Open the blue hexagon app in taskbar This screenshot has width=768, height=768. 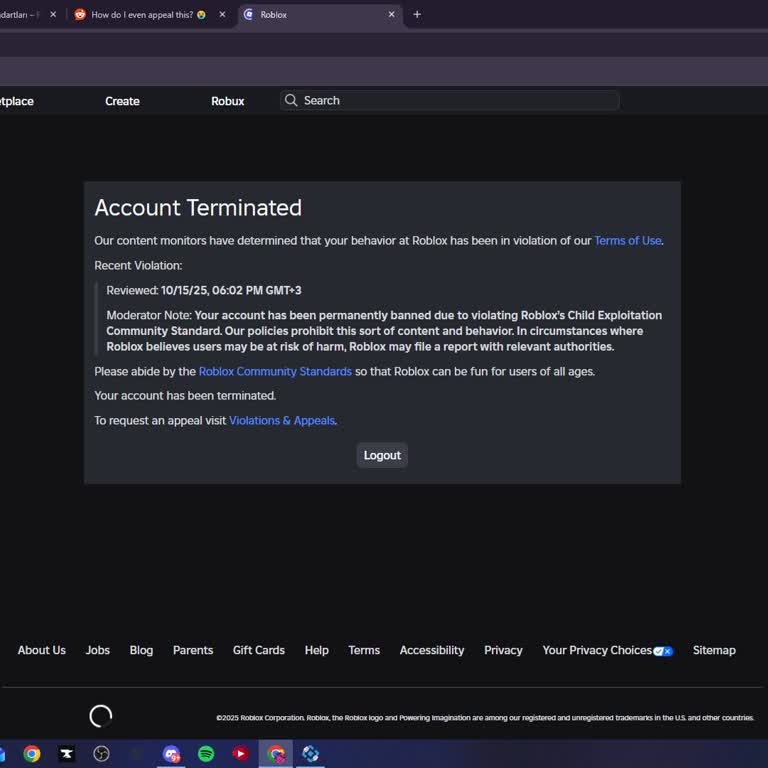point(310,753)
